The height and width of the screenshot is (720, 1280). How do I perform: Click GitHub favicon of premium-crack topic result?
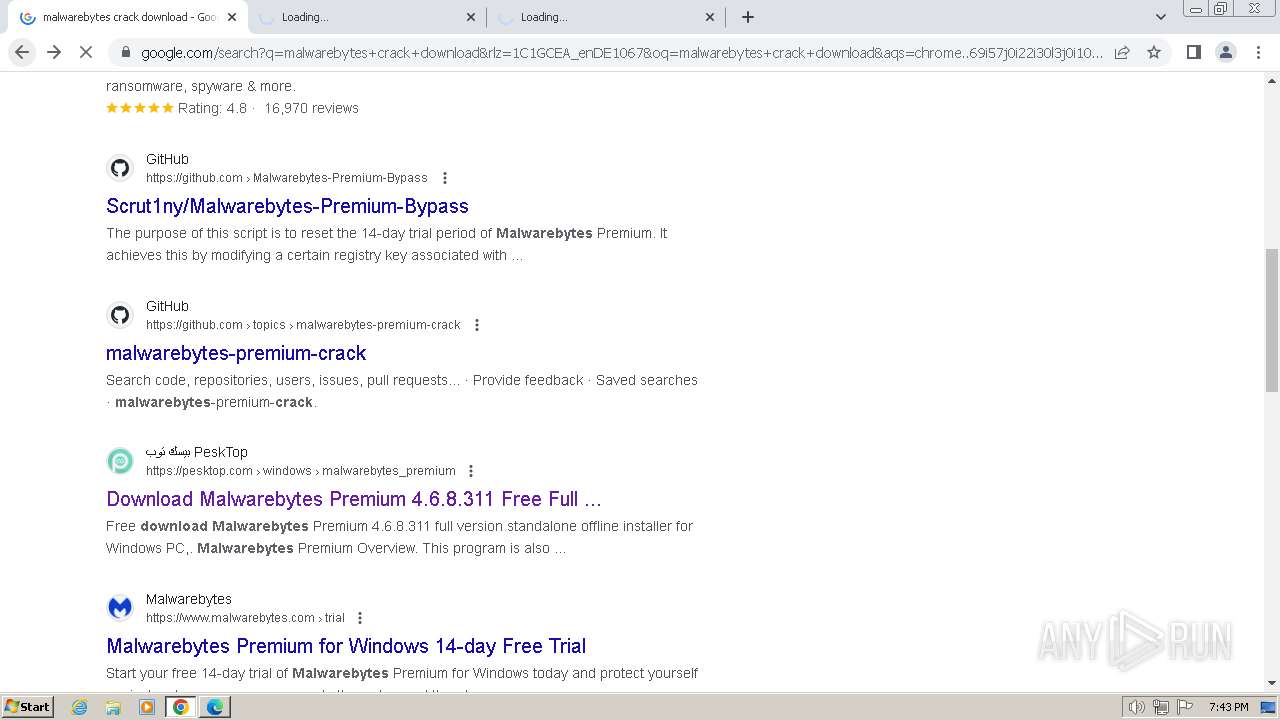click(120, 315)
